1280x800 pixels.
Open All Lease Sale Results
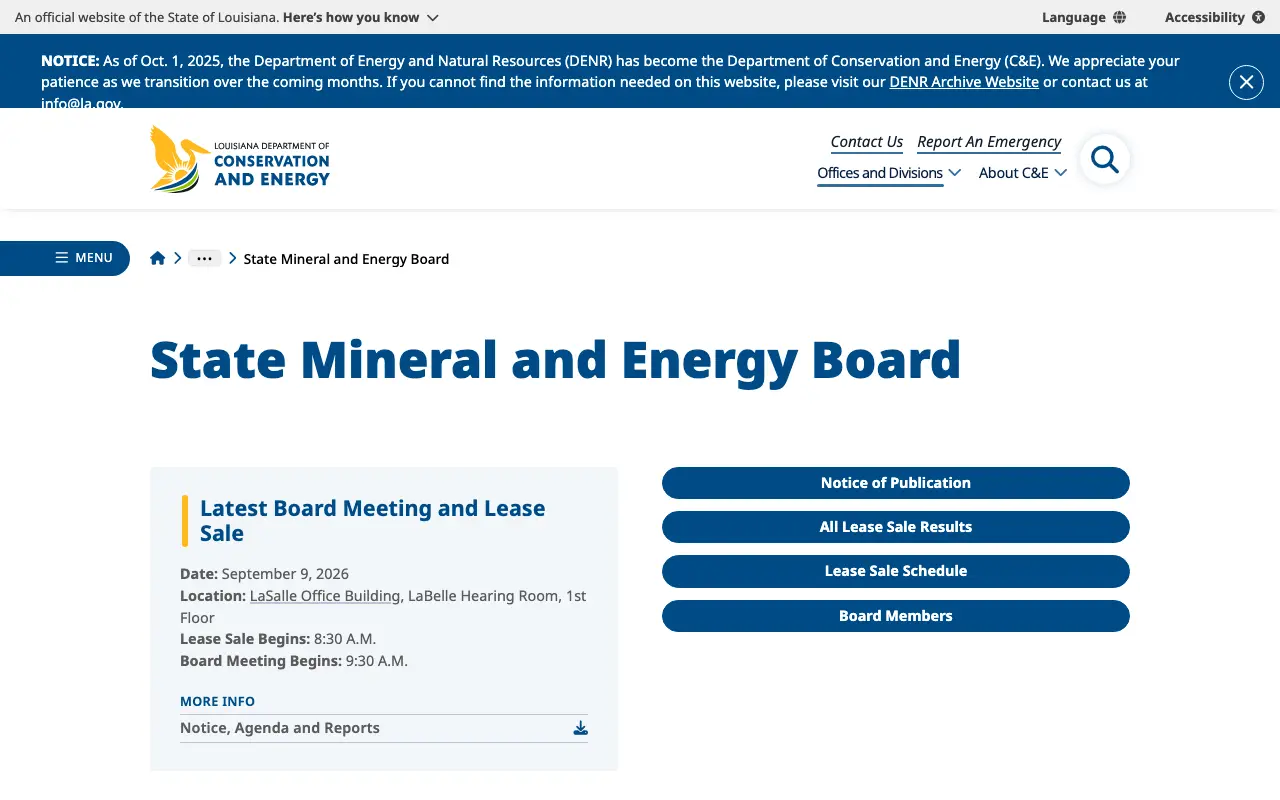point(896,527)
